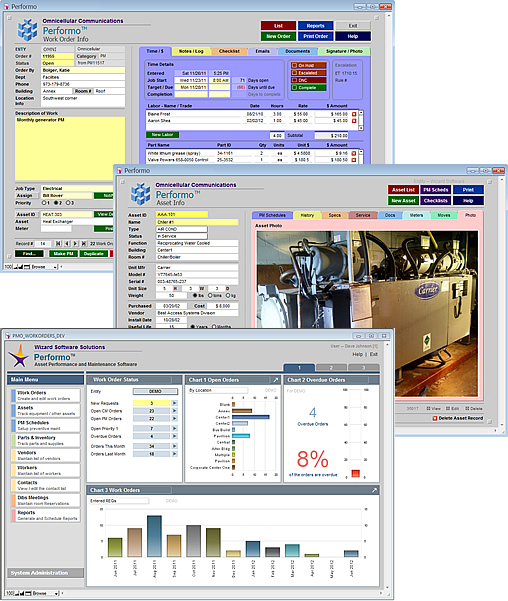Click the New Labor button
The image size is (508, 601).
click(x=162, y=135)
